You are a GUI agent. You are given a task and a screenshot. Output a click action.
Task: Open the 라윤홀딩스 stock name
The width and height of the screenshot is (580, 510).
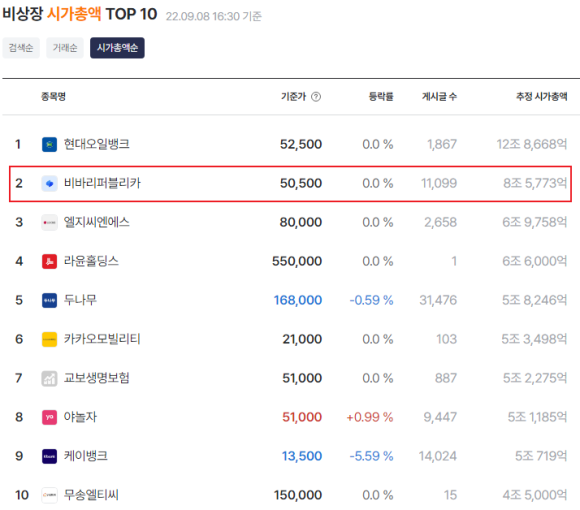pos(91,261)
